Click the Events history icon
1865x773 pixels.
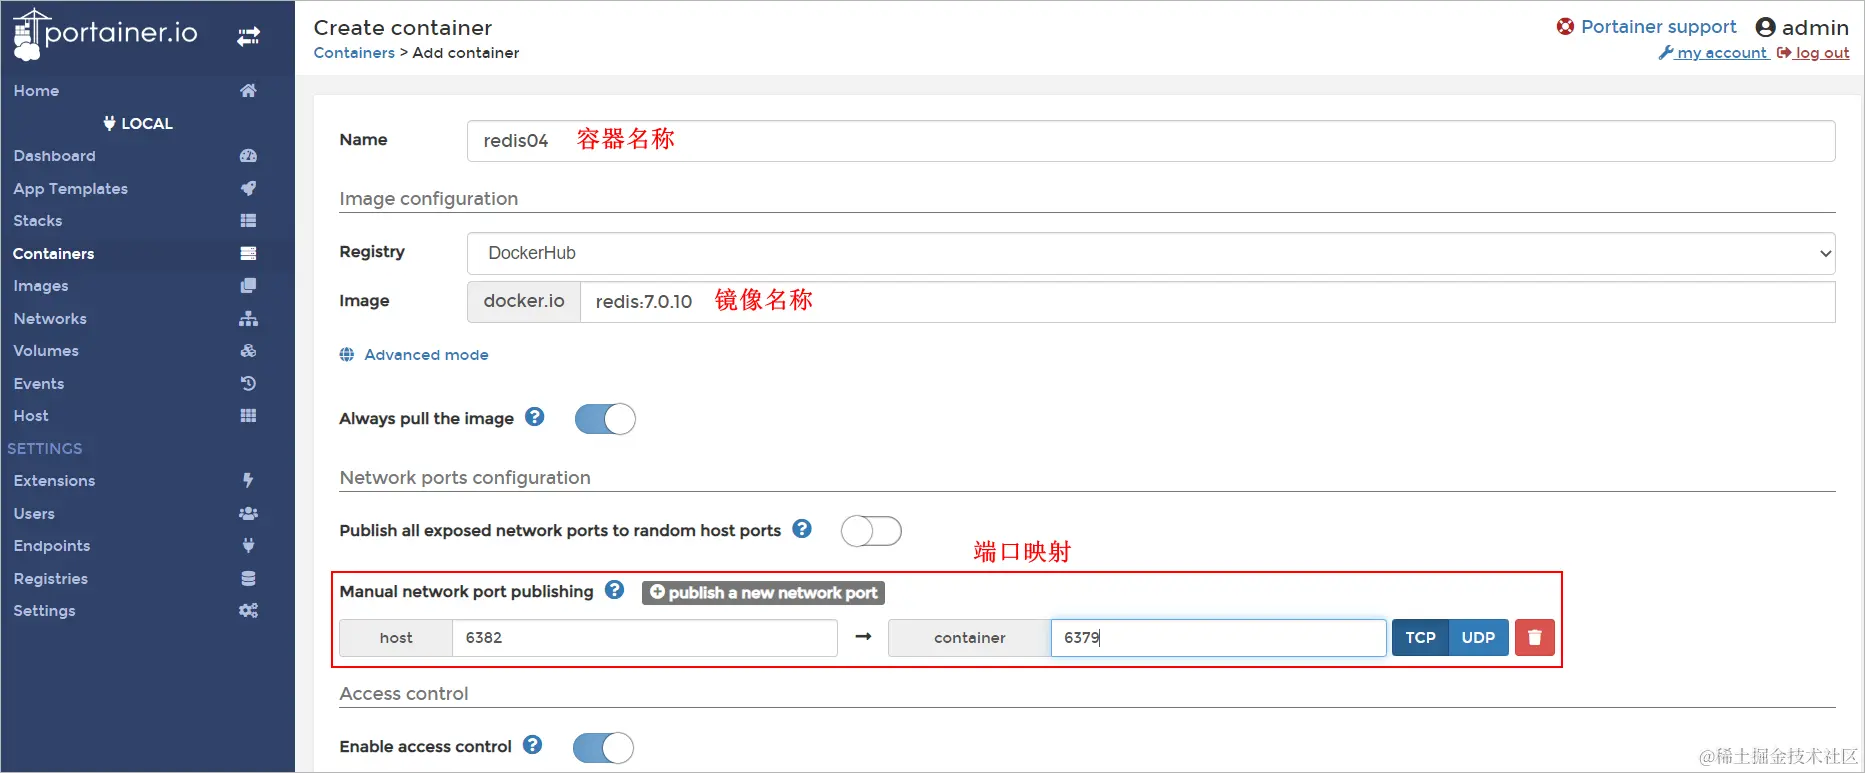[248, 384]
